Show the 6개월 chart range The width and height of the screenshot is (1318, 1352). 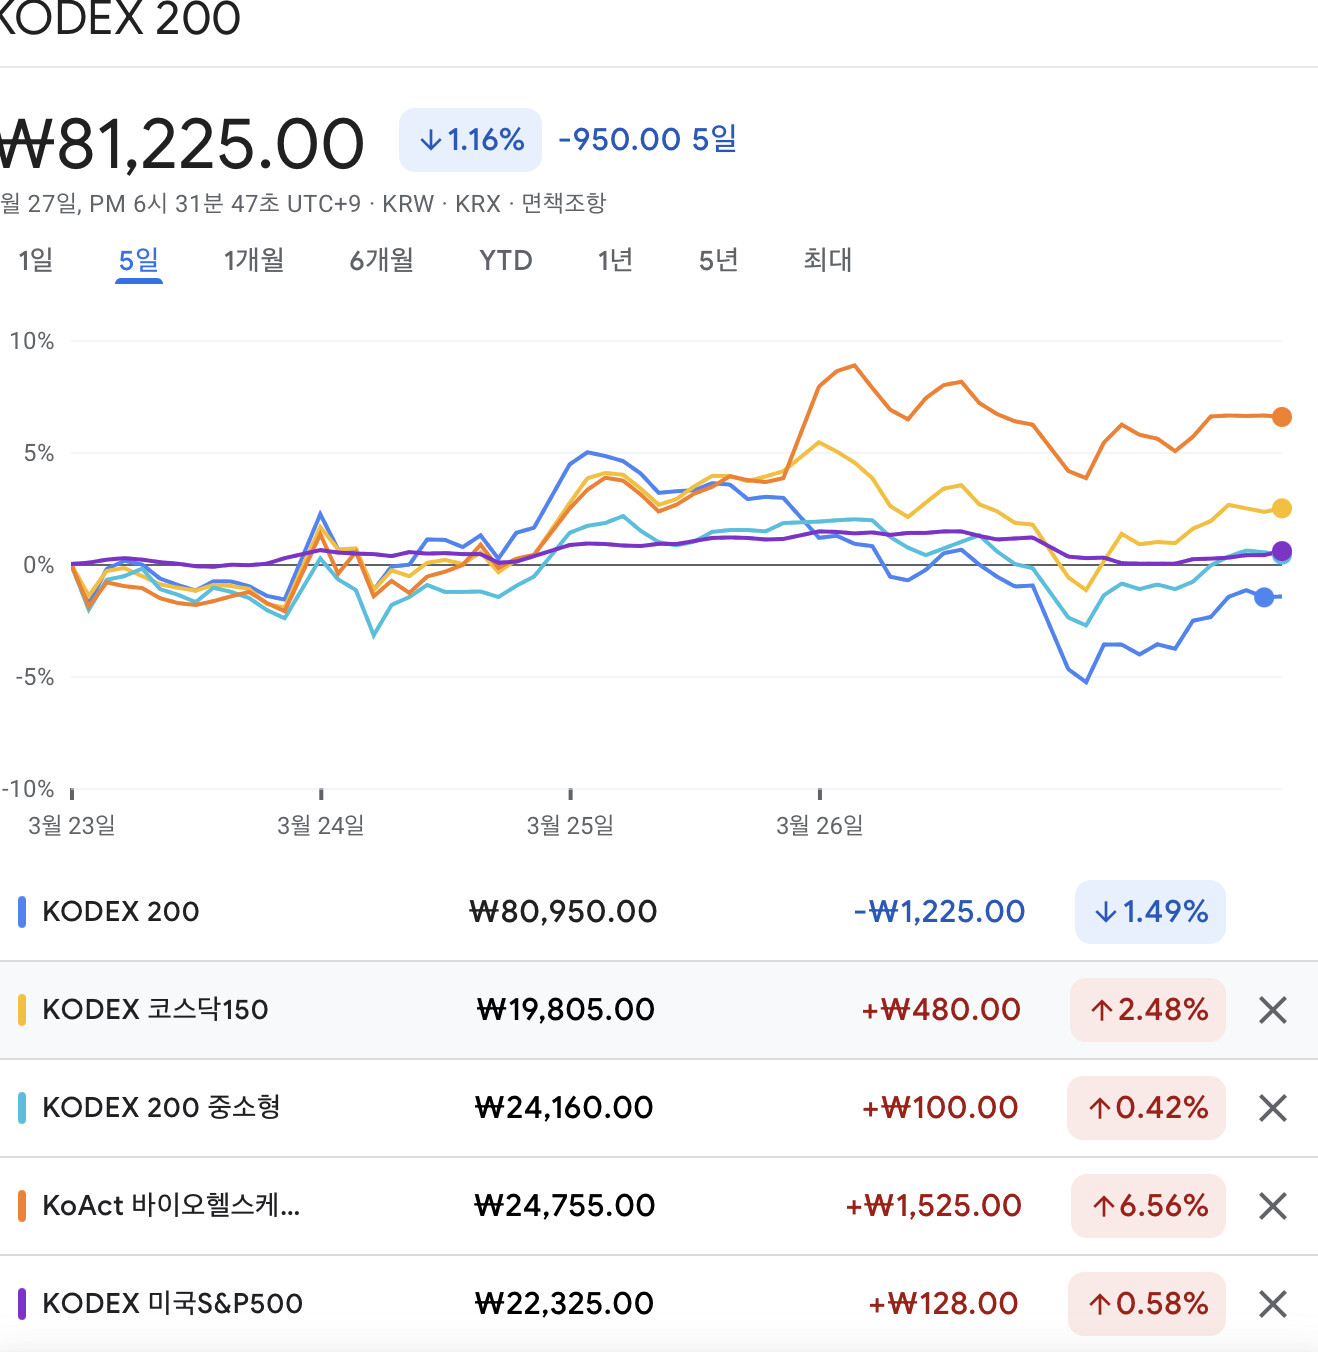[x=381, y=261]
